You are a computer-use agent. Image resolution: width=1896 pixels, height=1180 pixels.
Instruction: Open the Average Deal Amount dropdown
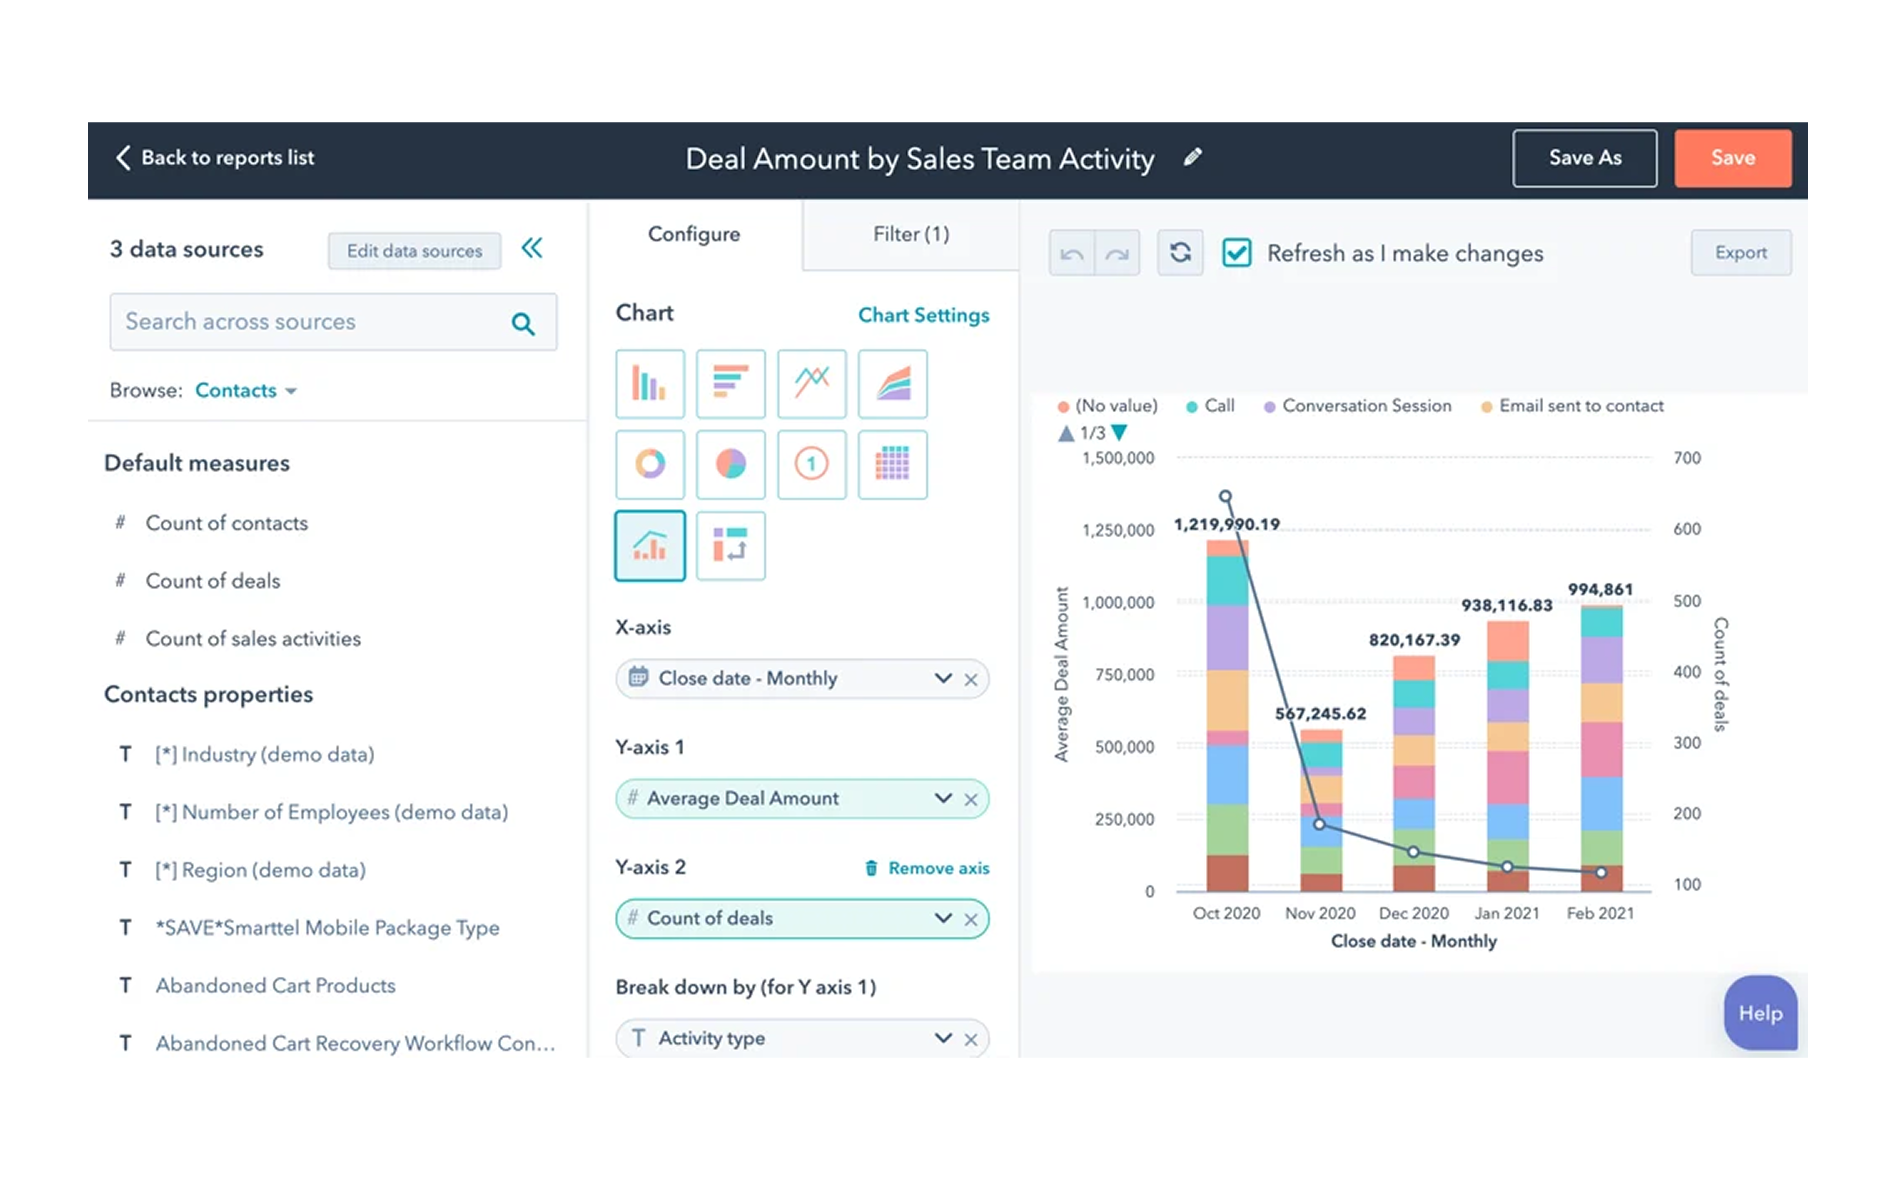click(942, 798)
